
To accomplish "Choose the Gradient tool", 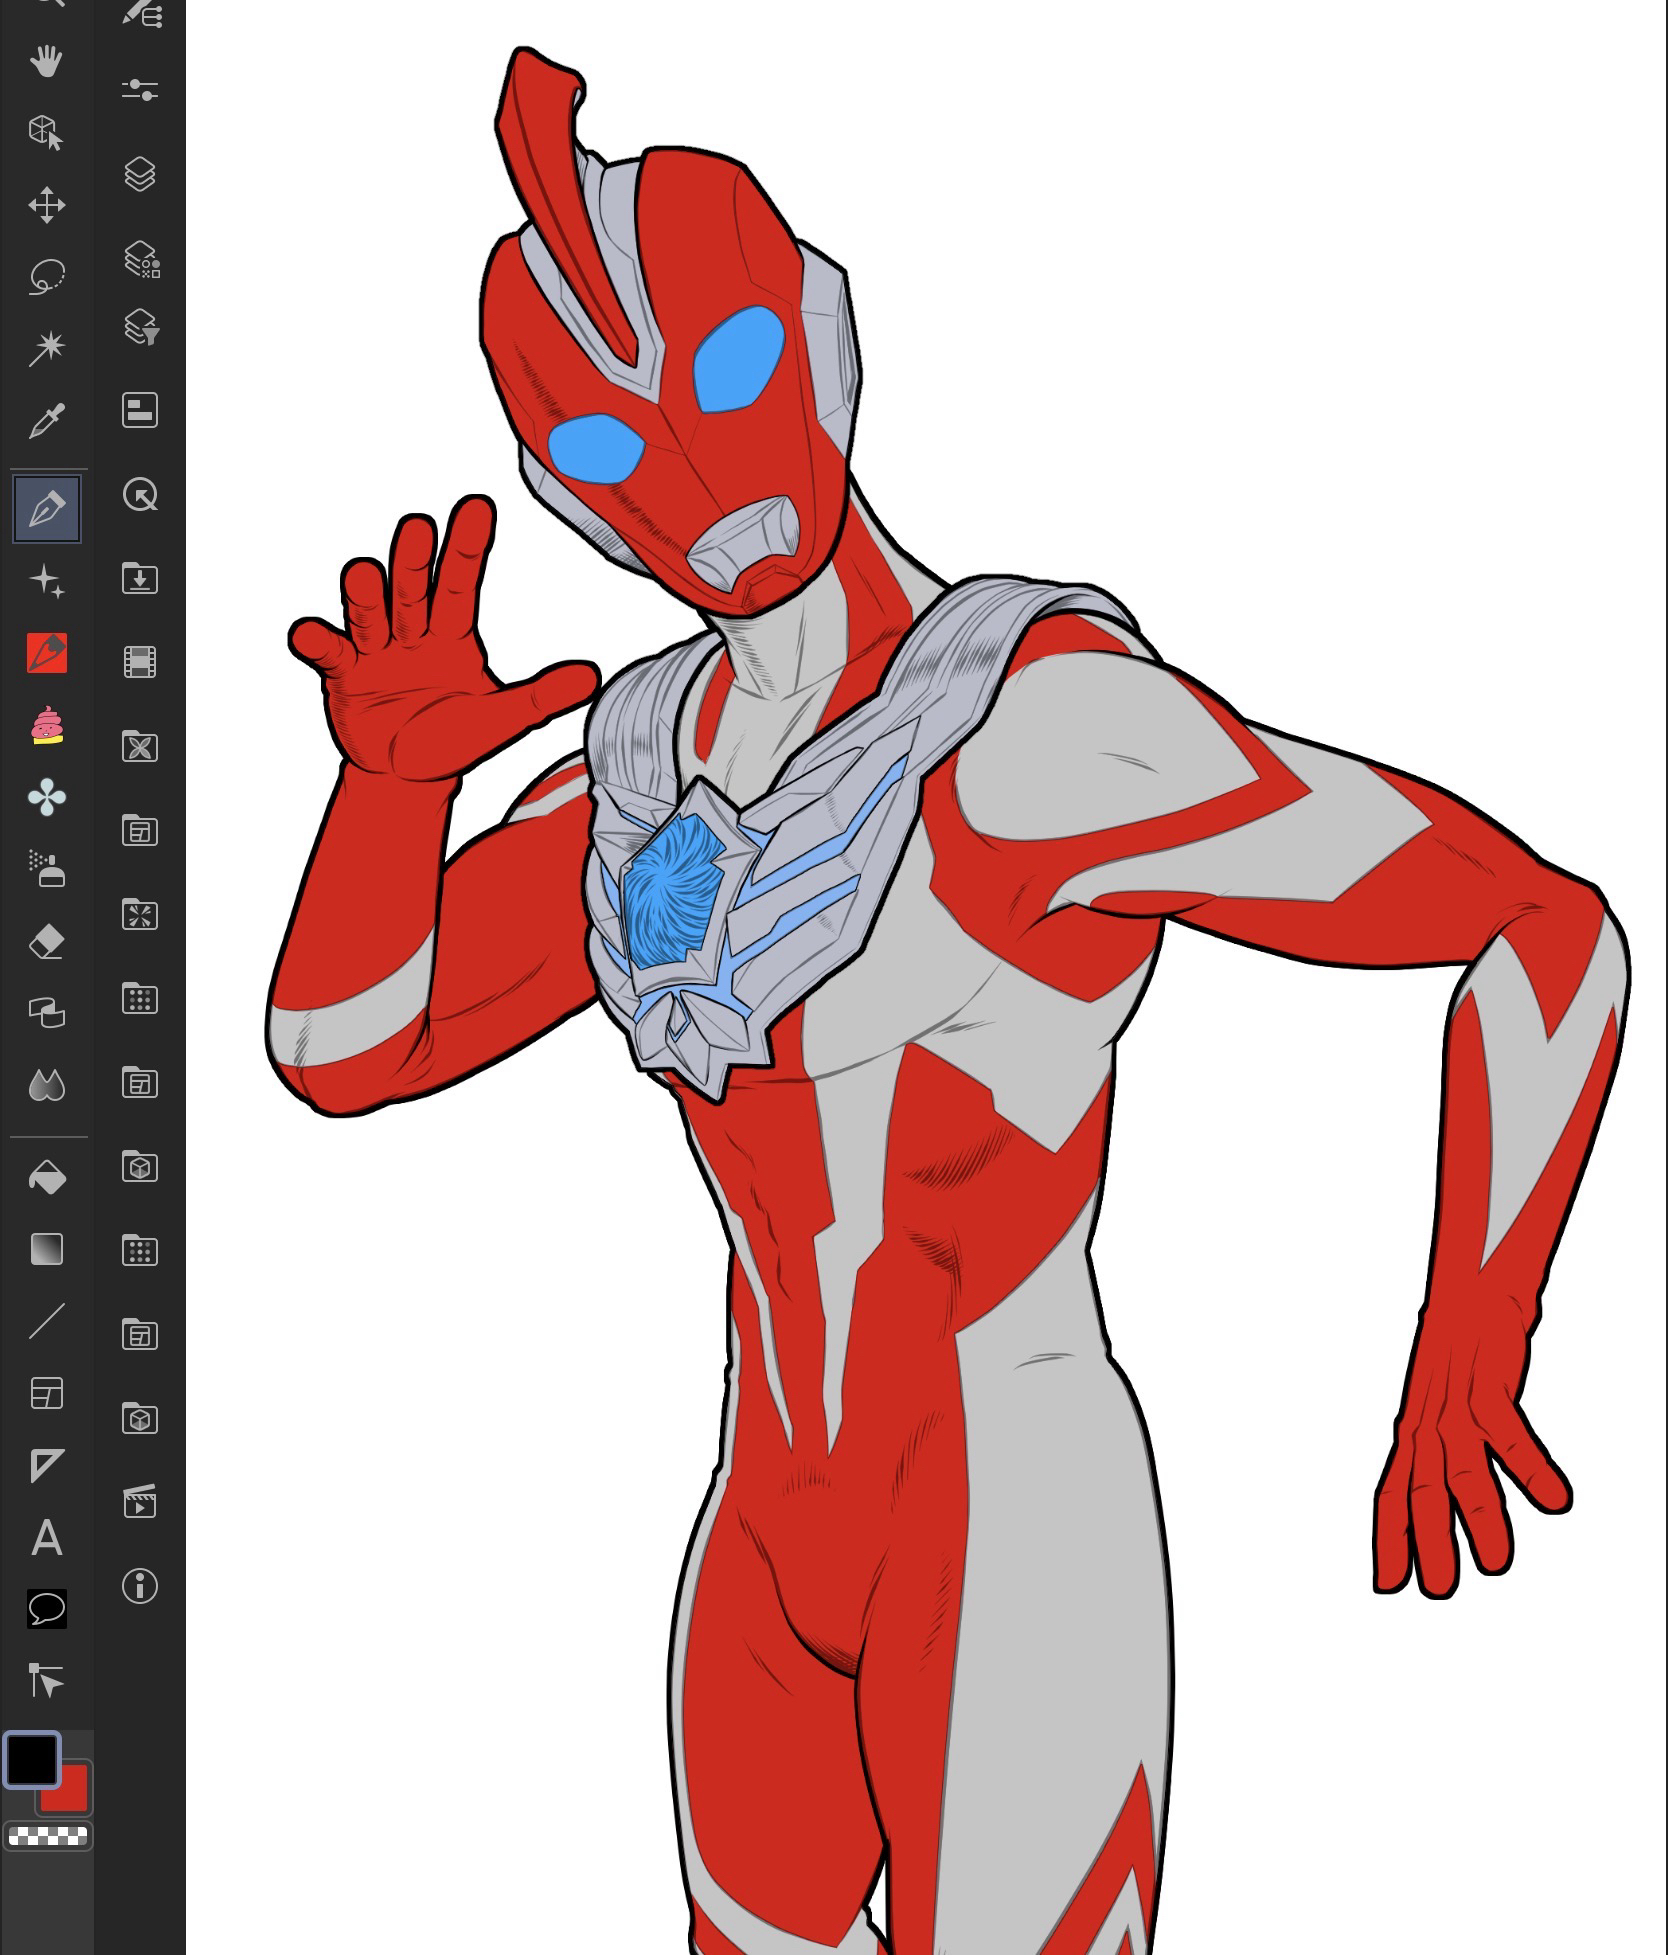I will coord(46,1249).
